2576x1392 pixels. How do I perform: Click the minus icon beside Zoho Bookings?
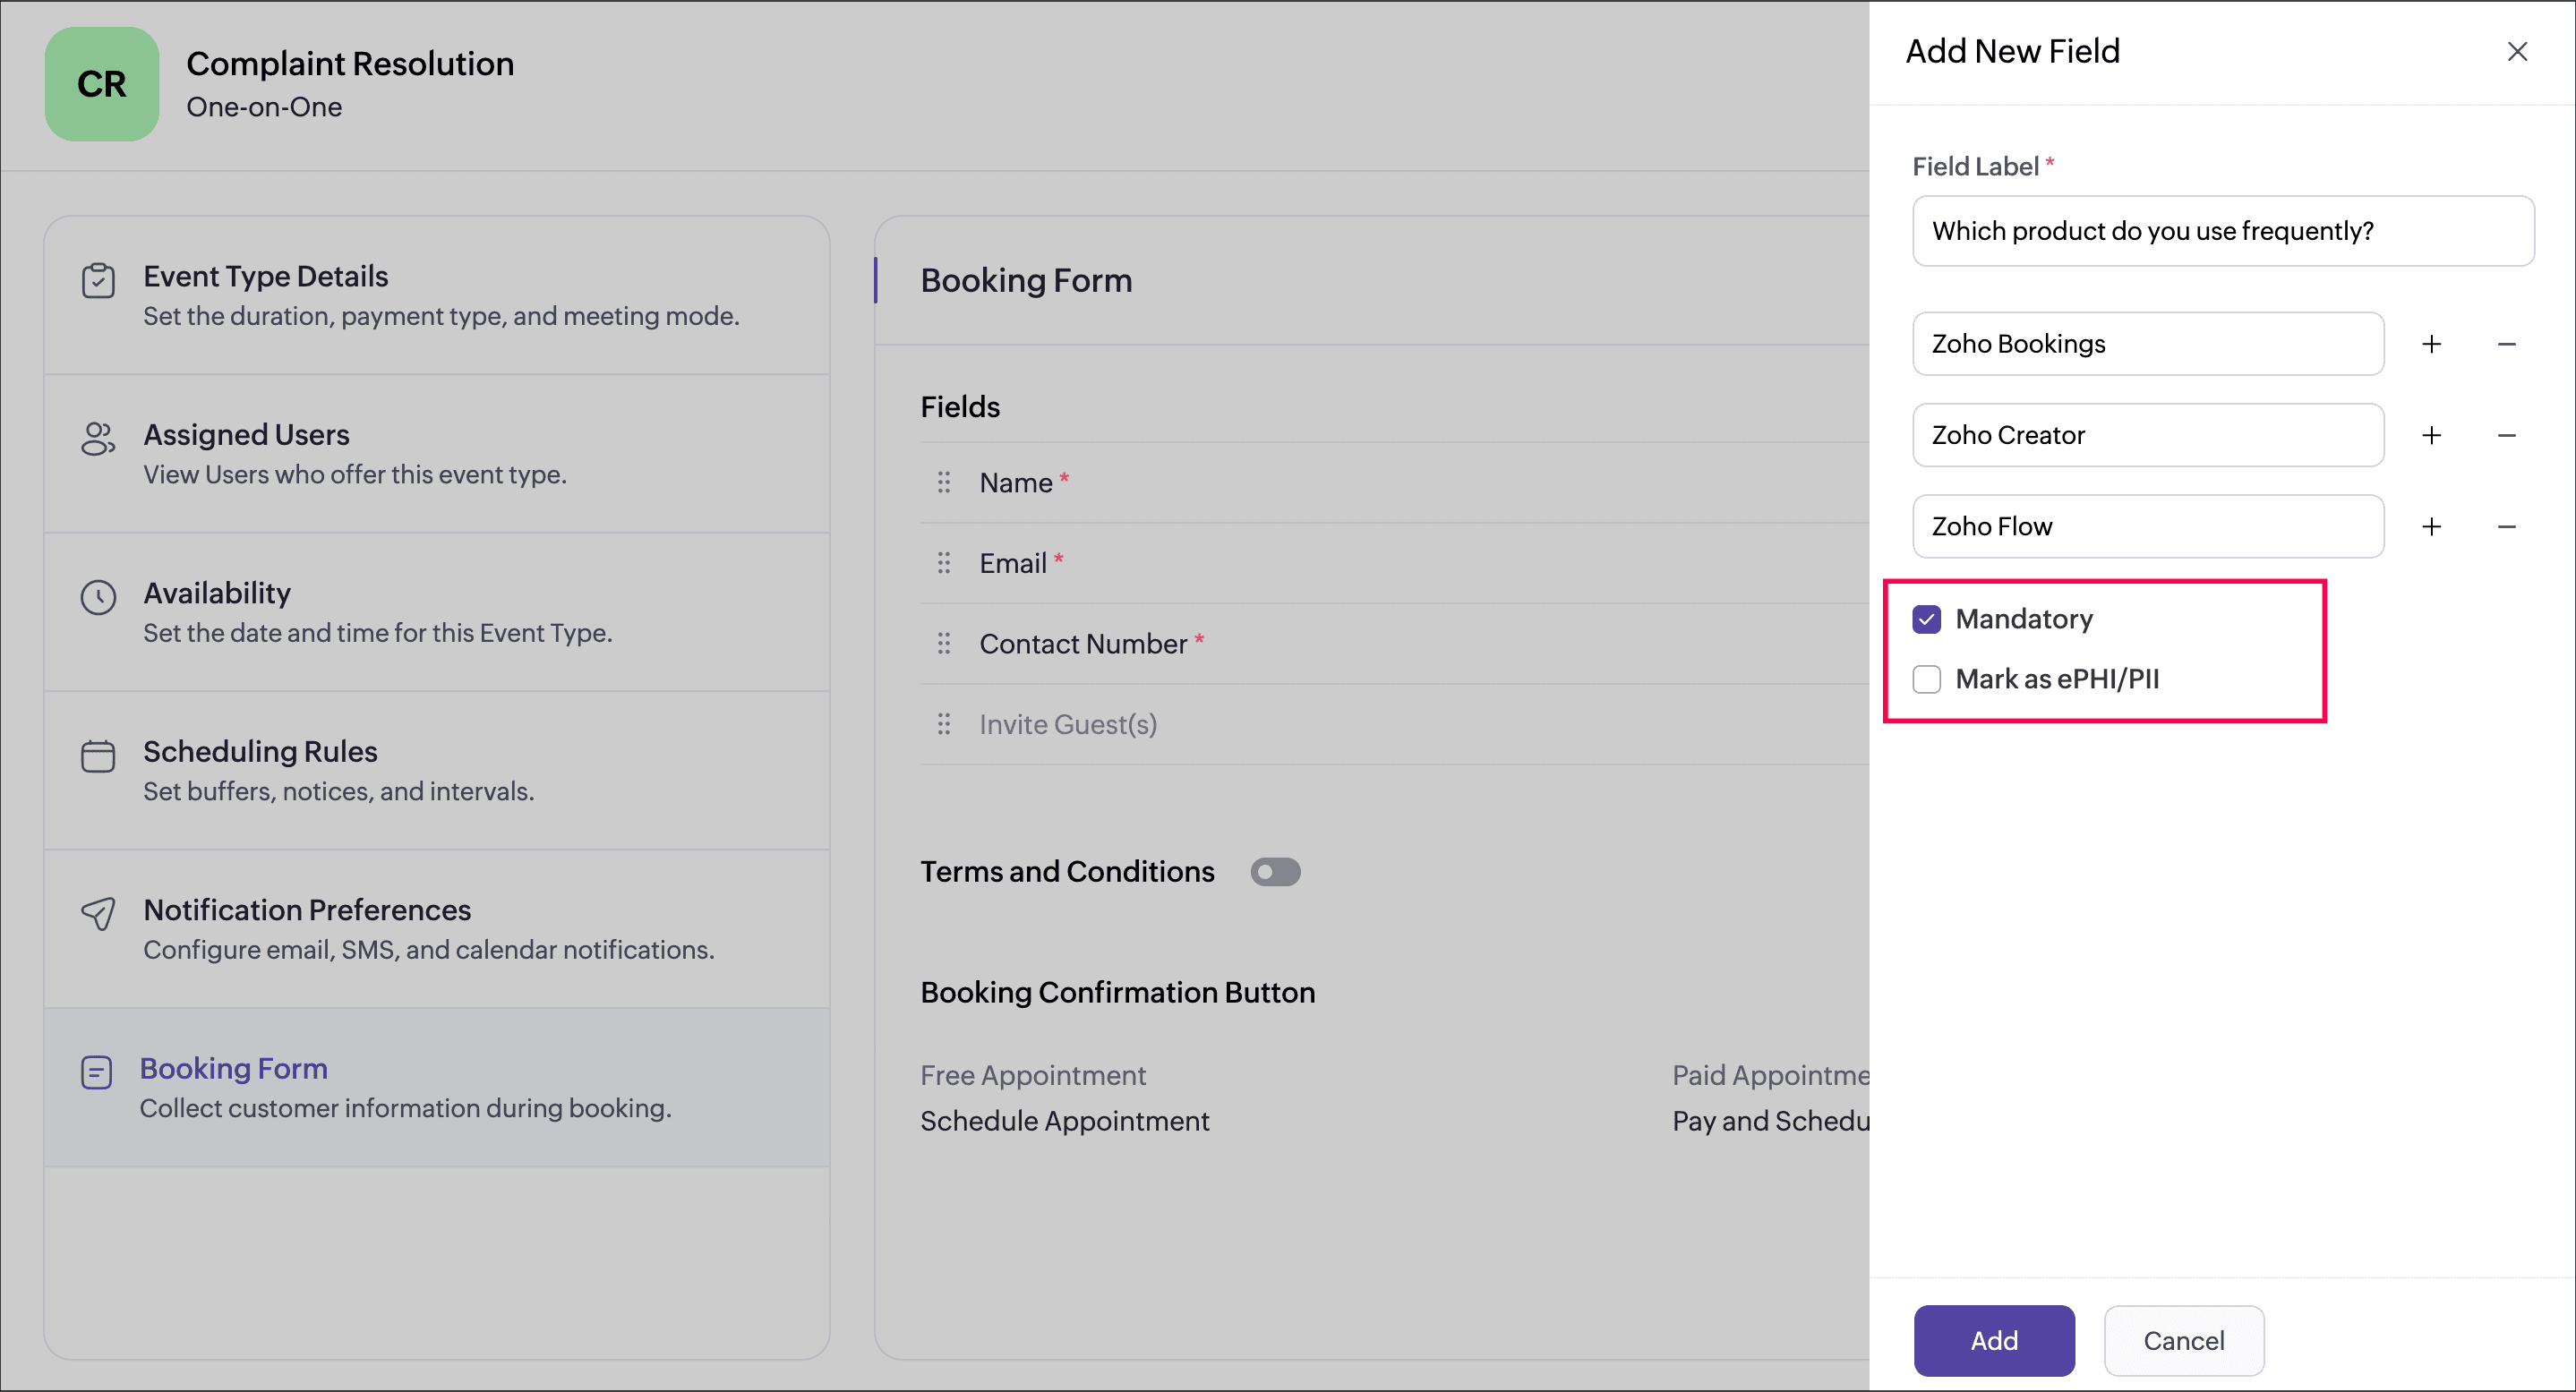2506,344
